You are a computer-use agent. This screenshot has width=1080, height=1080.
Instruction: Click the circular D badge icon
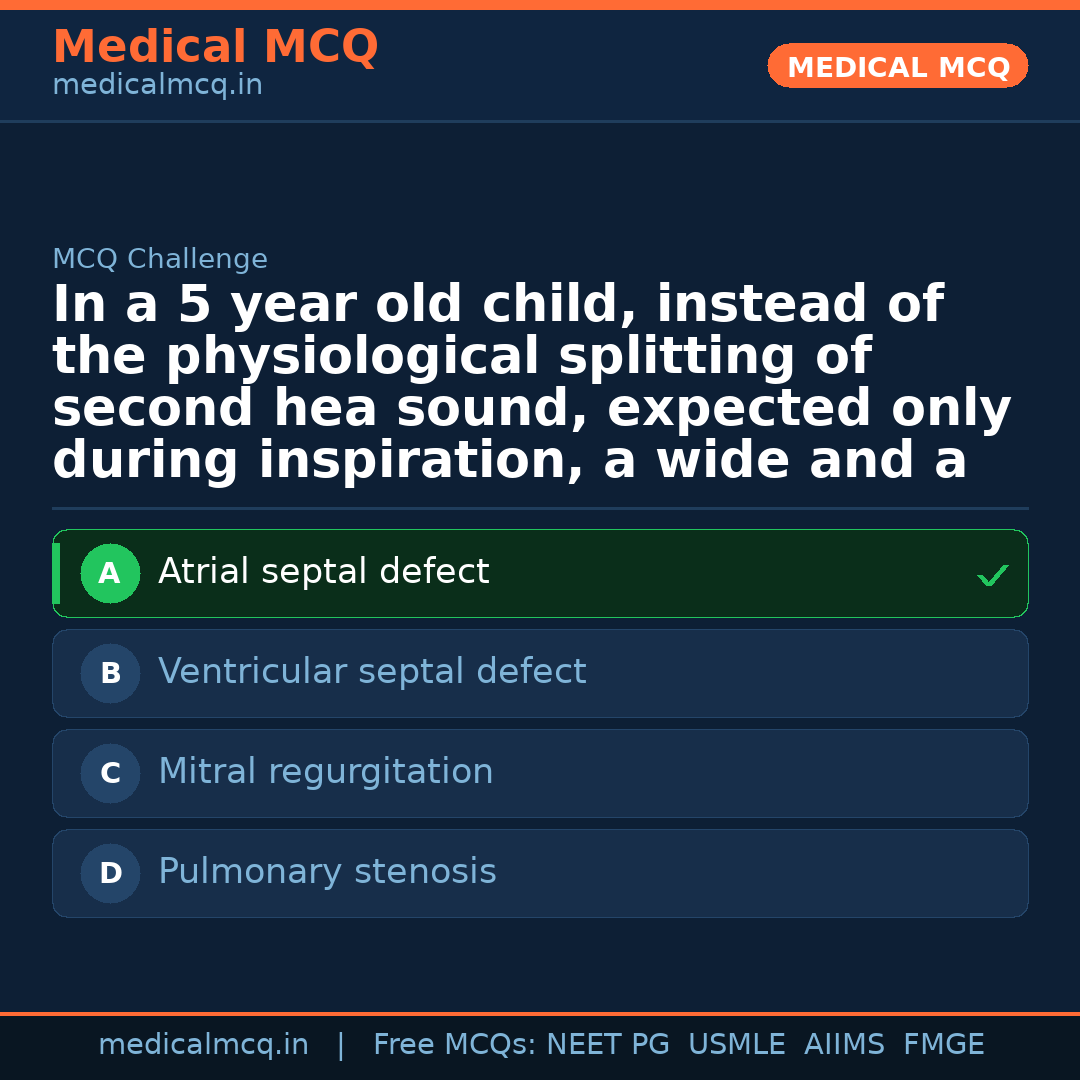(x=110, y=873)
